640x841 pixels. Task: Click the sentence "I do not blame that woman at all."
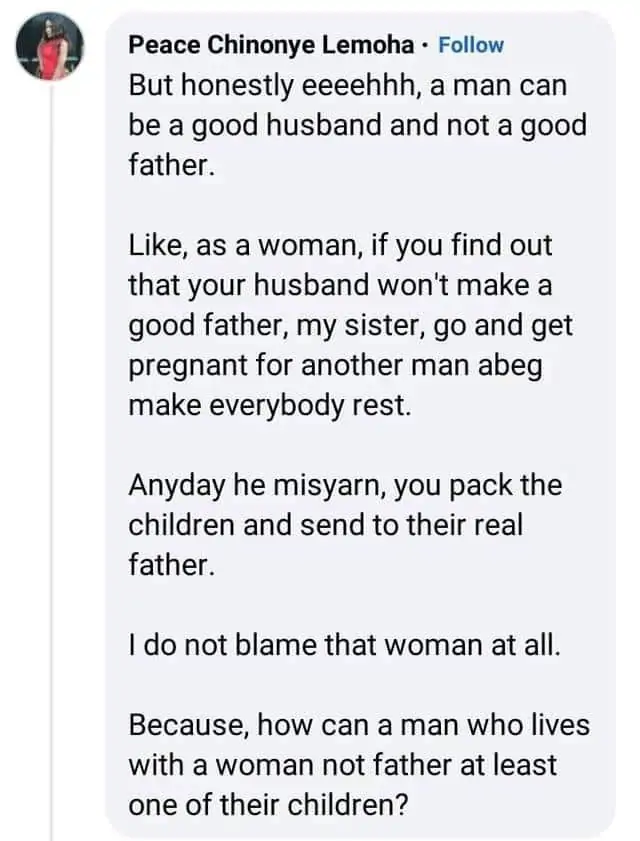346,645
